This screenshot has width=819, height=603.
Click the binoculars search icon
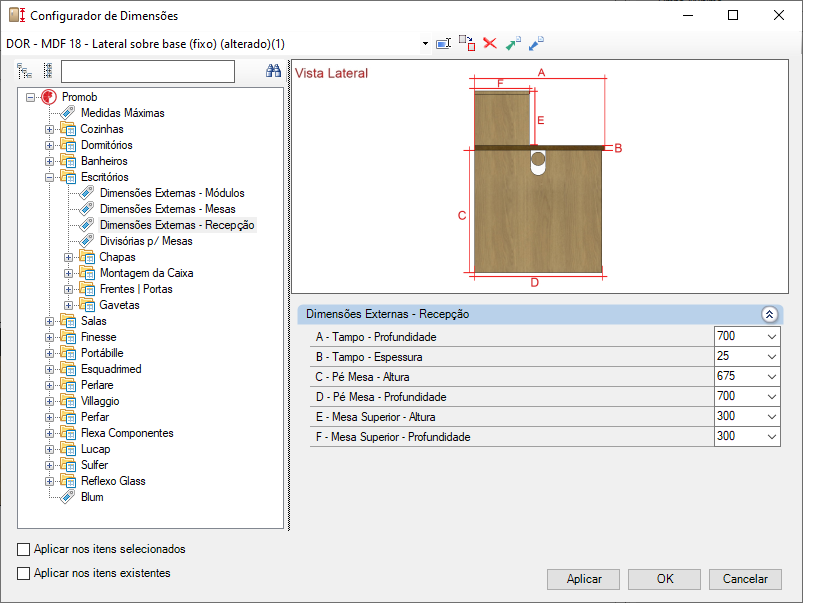point(273,71)
